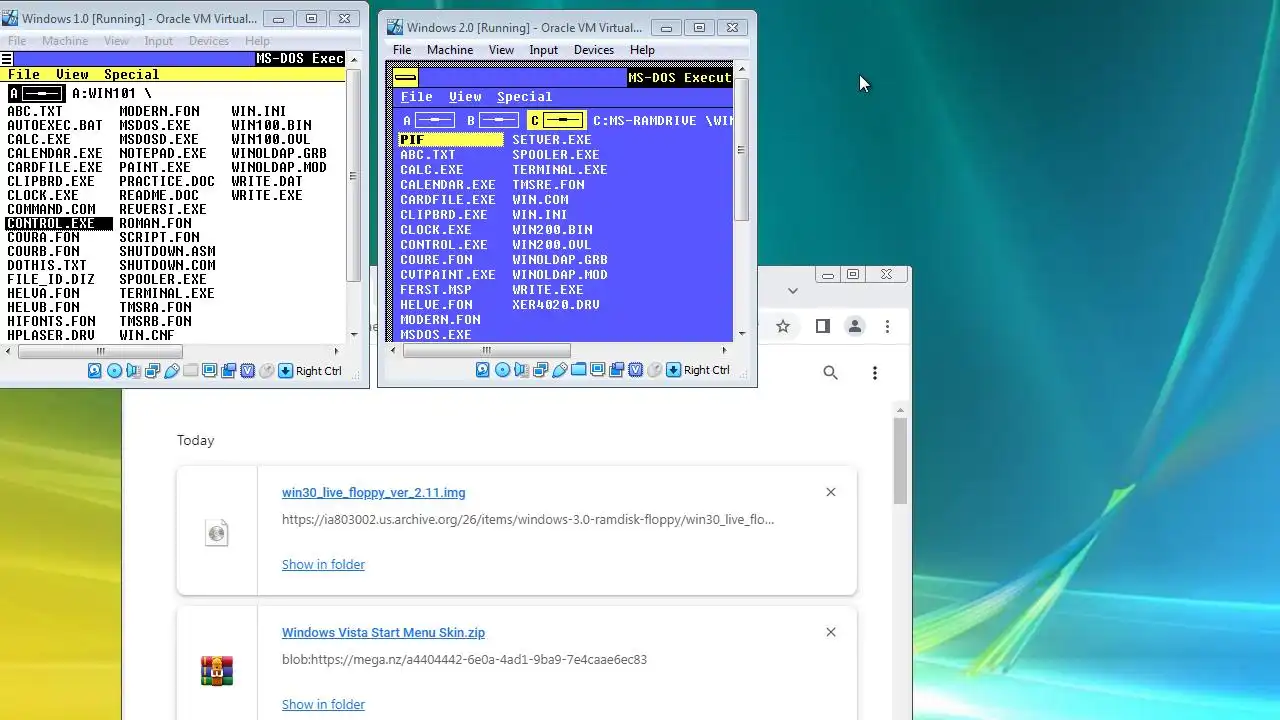Image resolution: width=1280 pixels, height=720 pixels.
Task: Open the system menu box in Windows 2.0 guest
Action: coord(405,77)
